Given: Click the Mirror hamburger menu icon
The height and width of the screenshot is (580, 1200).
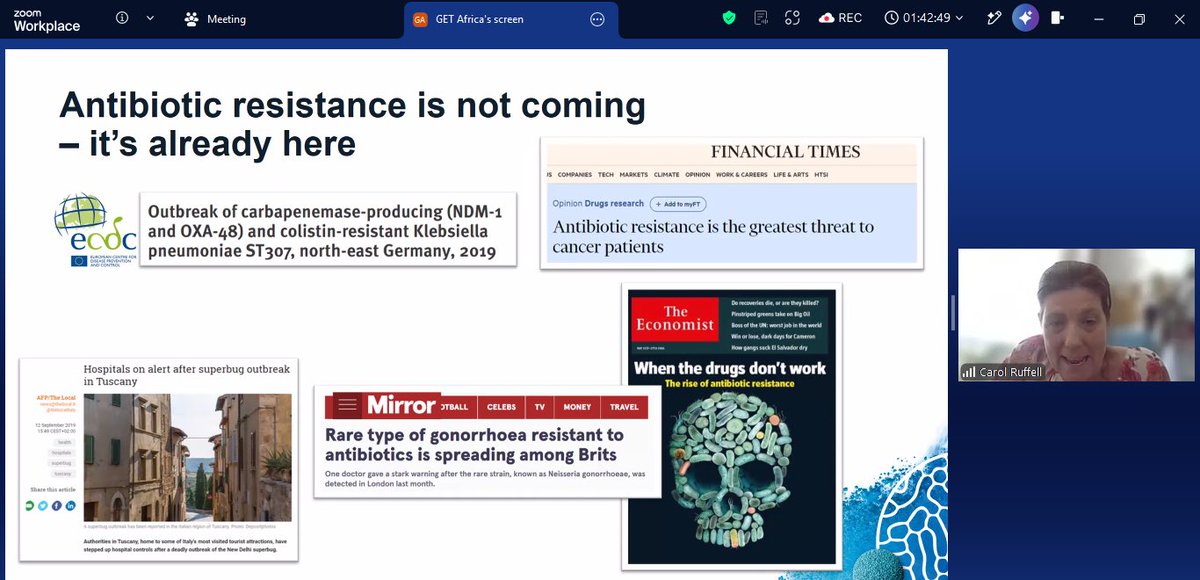Looking at the screenshot, I should click(346, 405).
